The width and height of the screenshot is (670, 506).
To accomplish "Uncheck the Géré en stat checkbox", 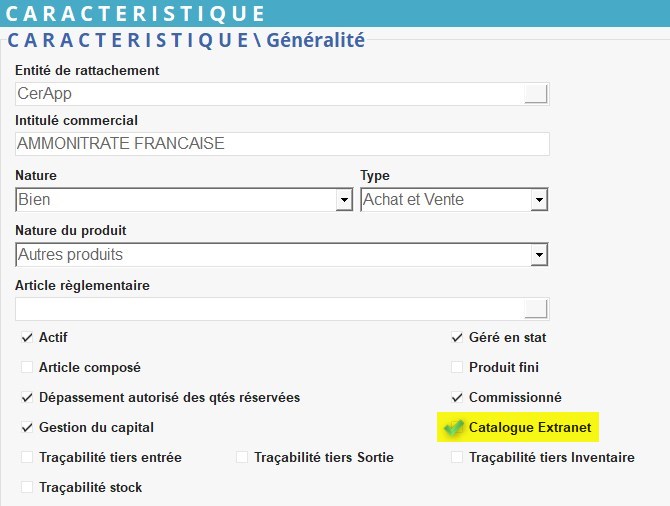I will 457,338.
